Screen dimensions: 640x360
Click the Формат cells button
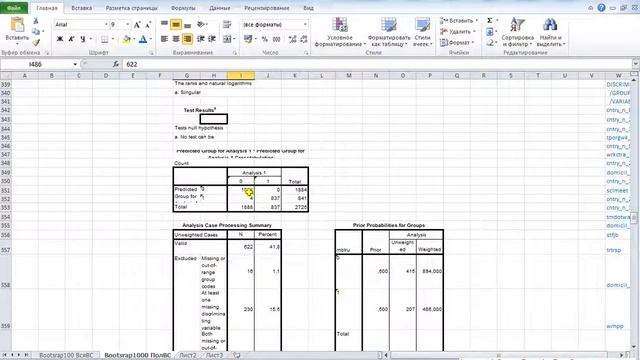coord(457,42)
